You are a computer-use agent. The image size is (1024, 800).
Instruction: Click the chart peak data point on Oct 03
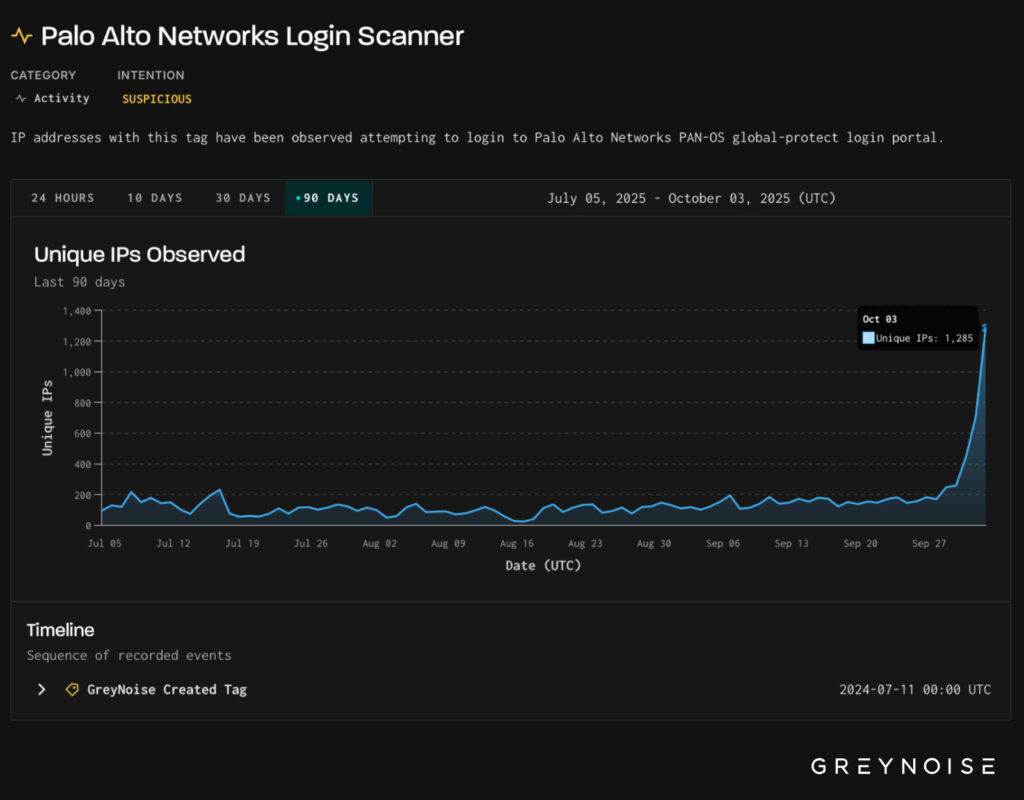click(x=983, y=325)
